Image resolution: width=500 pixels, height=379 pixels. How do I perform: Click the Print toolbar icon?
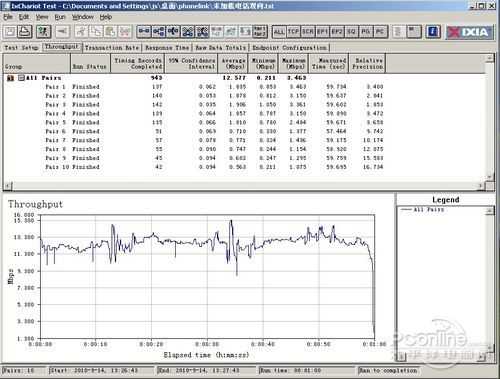click(24, 32)
